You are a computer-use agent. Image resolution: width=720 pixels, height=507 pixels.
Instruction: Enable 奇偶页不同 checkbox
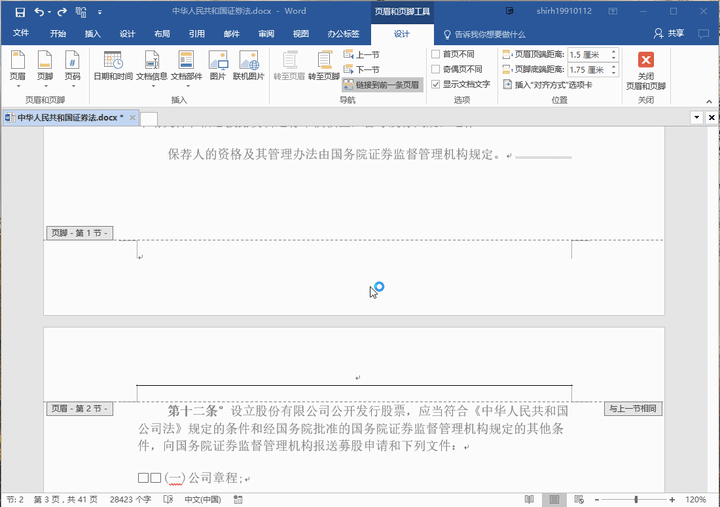[x=435, y=69]
